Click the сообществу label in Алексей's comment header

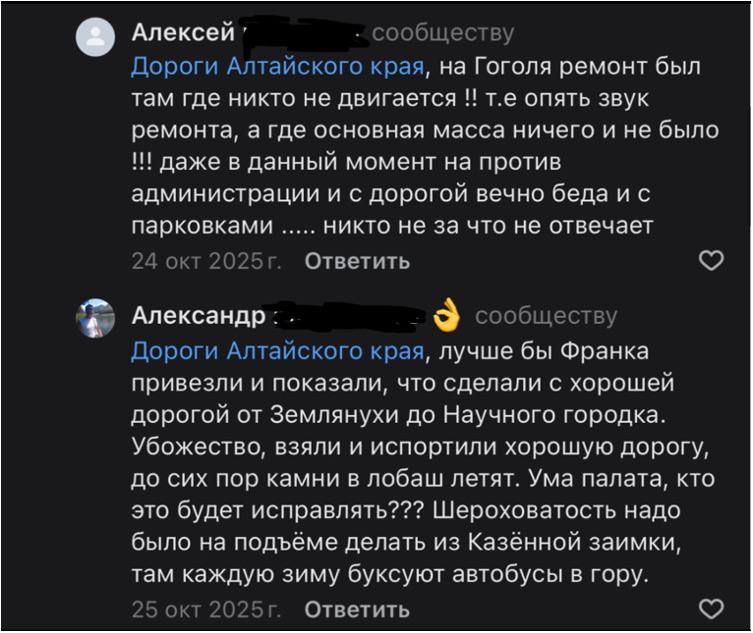[x=443, y=34]
